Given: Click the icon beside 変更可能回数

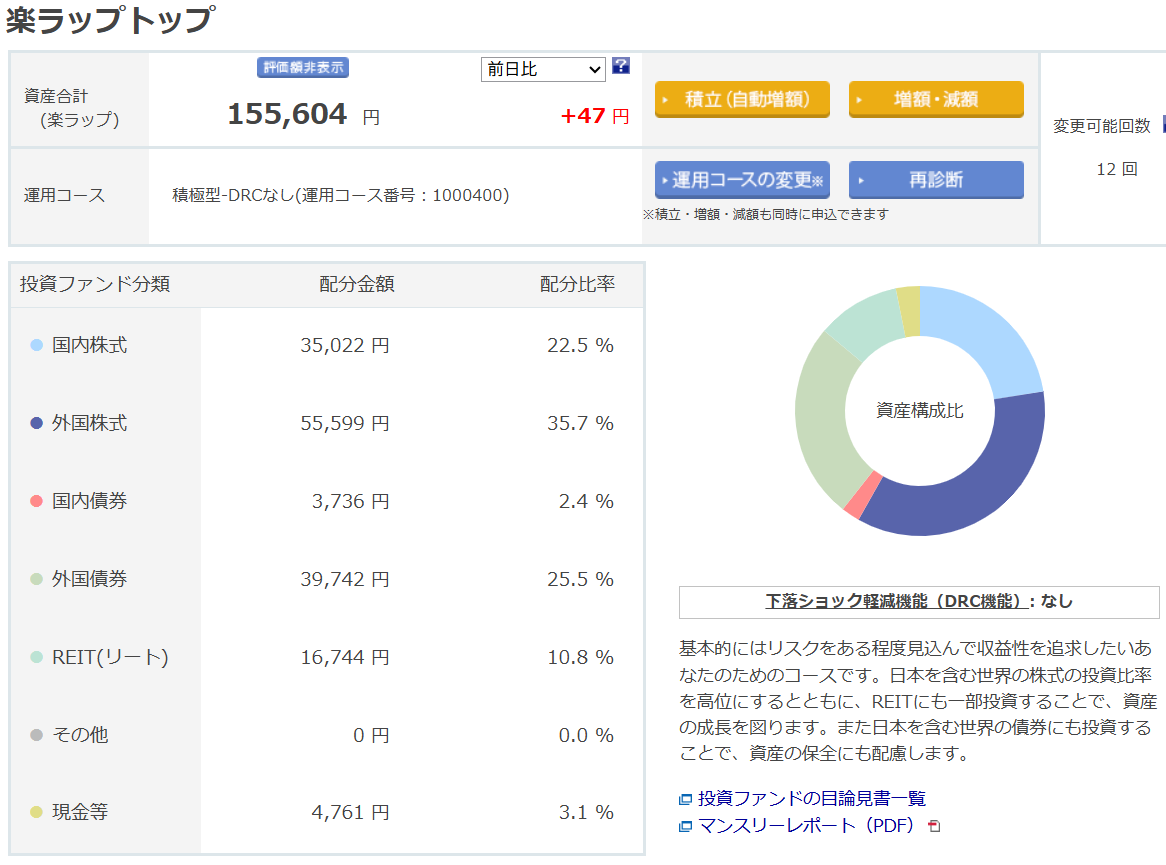Looking at the screenshot, I should point(1162,125).
